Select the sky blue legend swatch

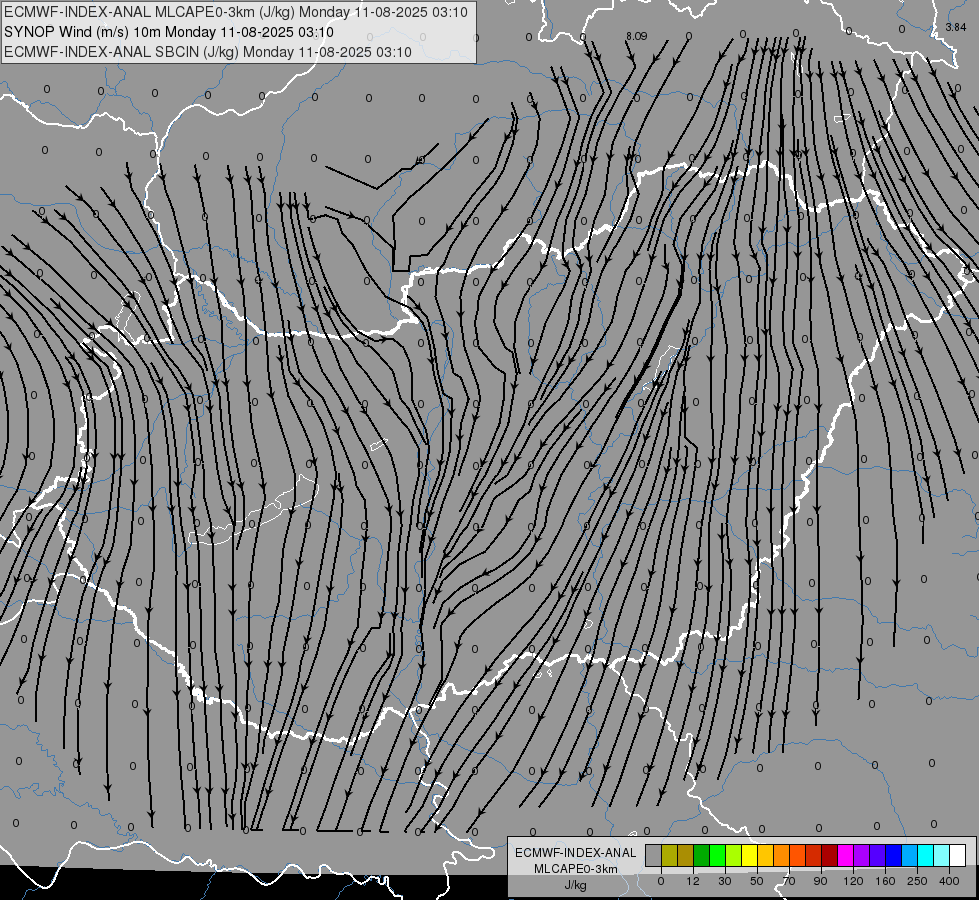tap(910, 855)
